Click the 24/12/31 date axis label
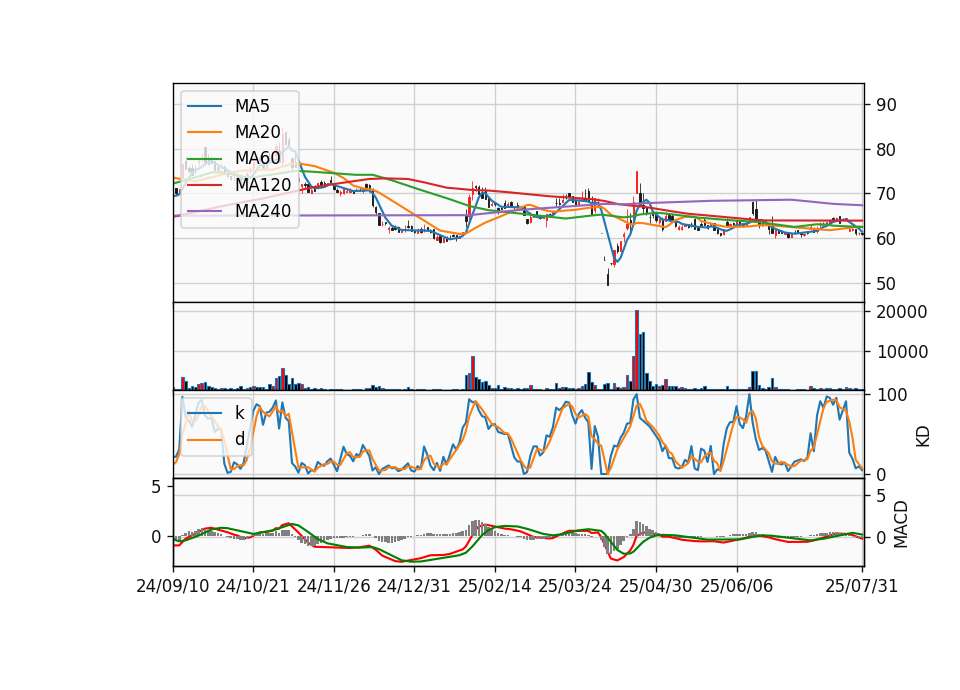The width and height of the screenshot is (960, 690). tap(414, 586)
